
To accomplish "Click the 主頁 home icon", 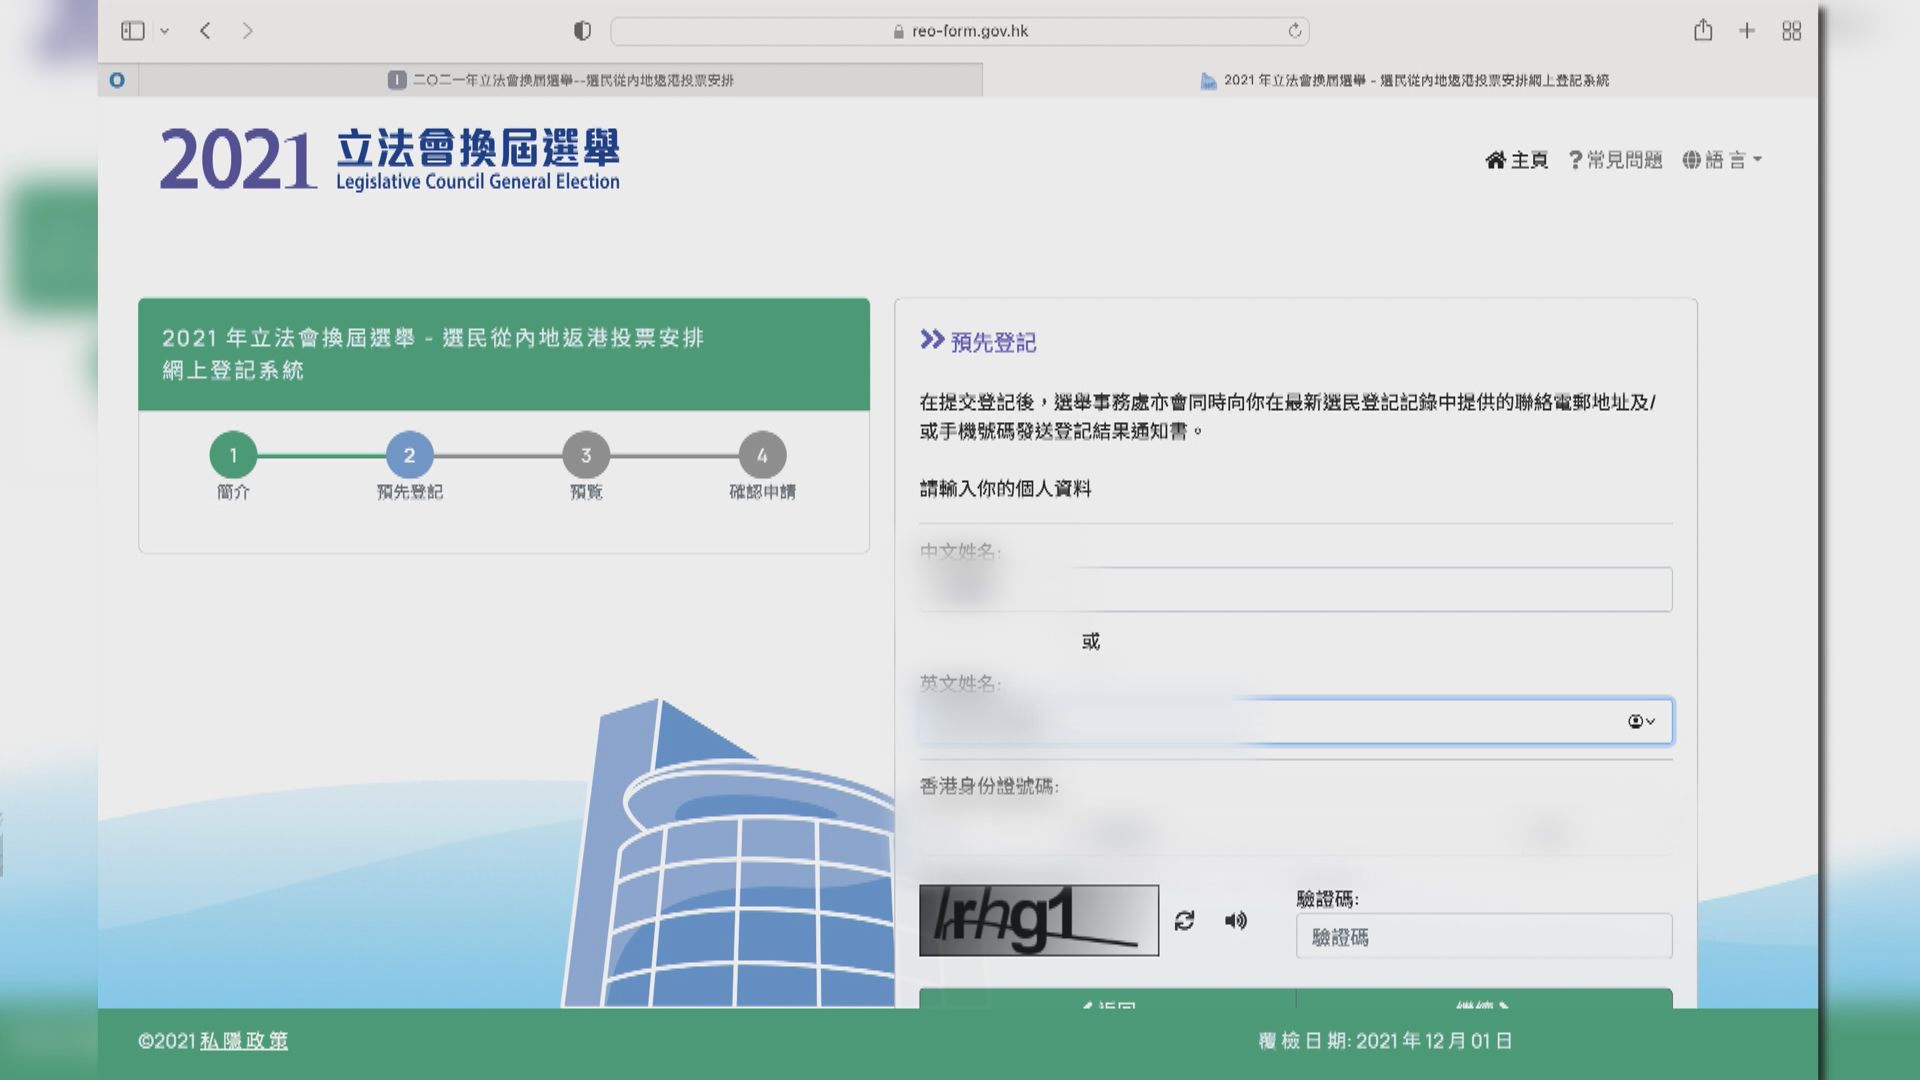I will (1494, 159).
